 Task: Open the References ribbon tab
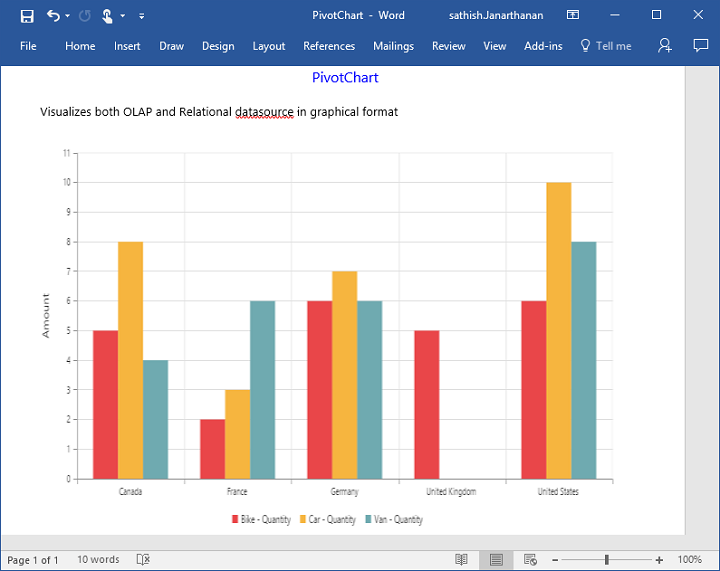(329, 46)
